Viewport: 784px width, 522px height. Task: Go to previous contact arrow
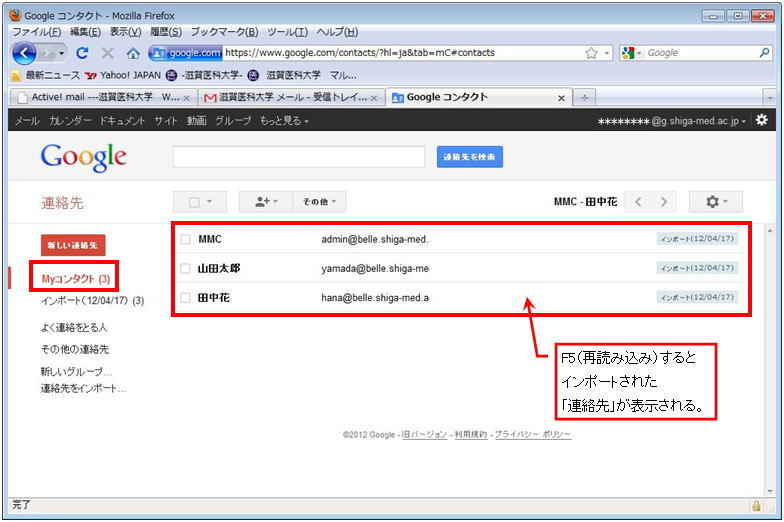click(638, 202)
